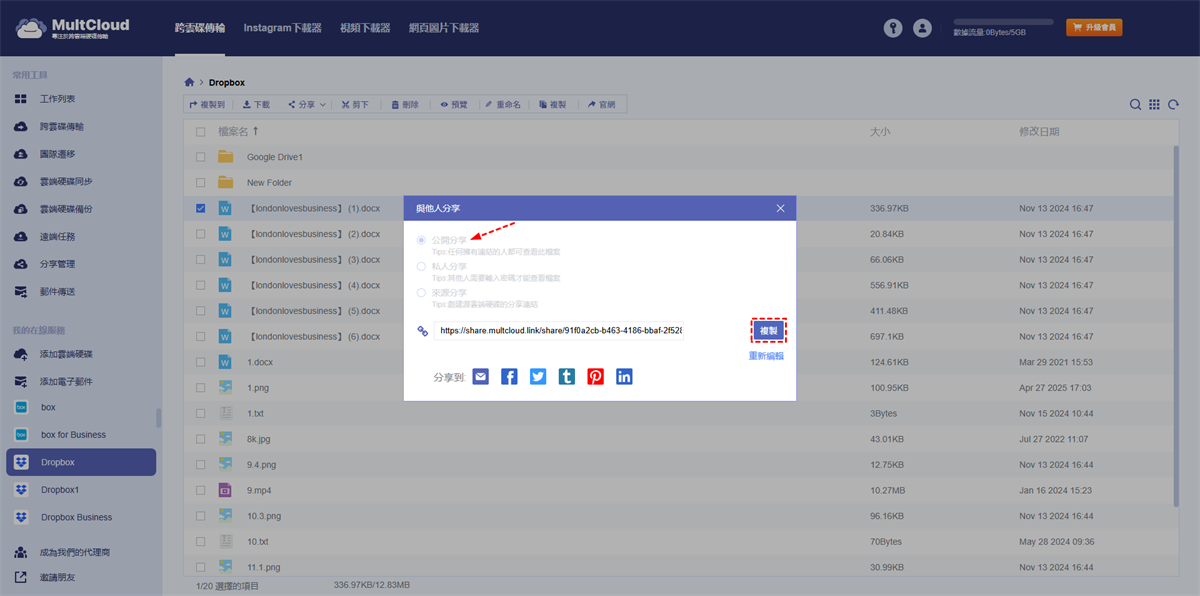Share link to Facebook
This screenshot has width=1200, height=596.
pyautogui.click(x=510, y=377)
